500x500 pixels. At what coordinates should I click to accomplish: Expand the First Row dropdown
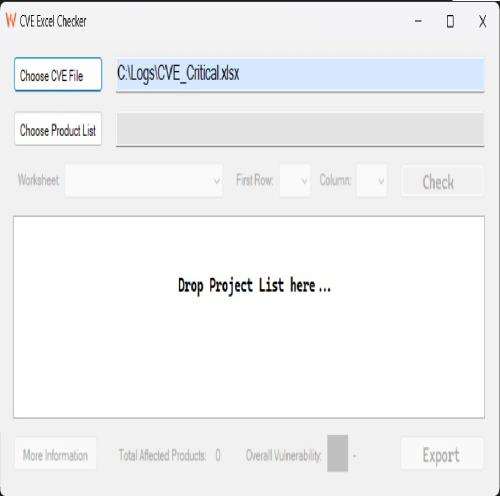[x=295, y=180]
